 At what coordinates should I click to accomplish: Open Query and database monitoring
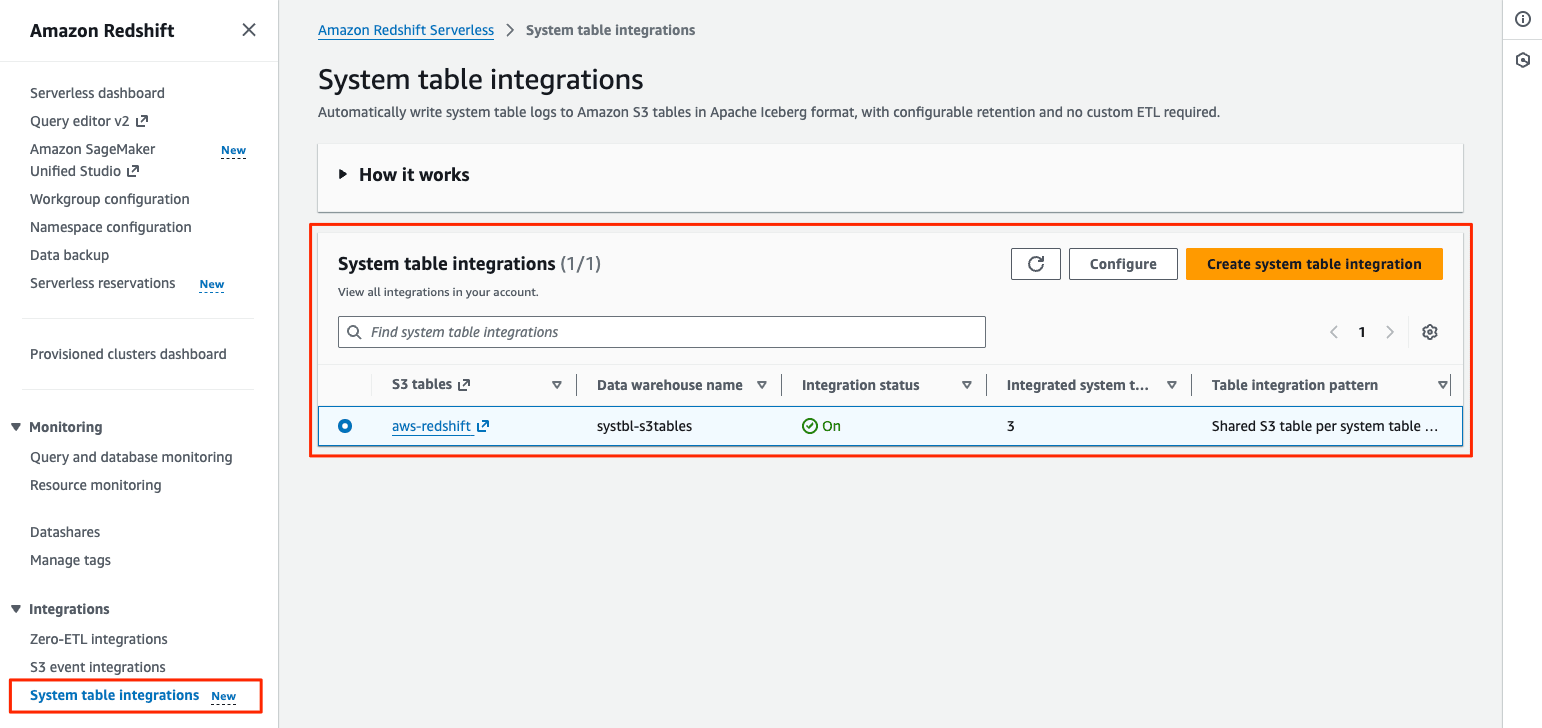pyautogui.click(x=131, y=457)
